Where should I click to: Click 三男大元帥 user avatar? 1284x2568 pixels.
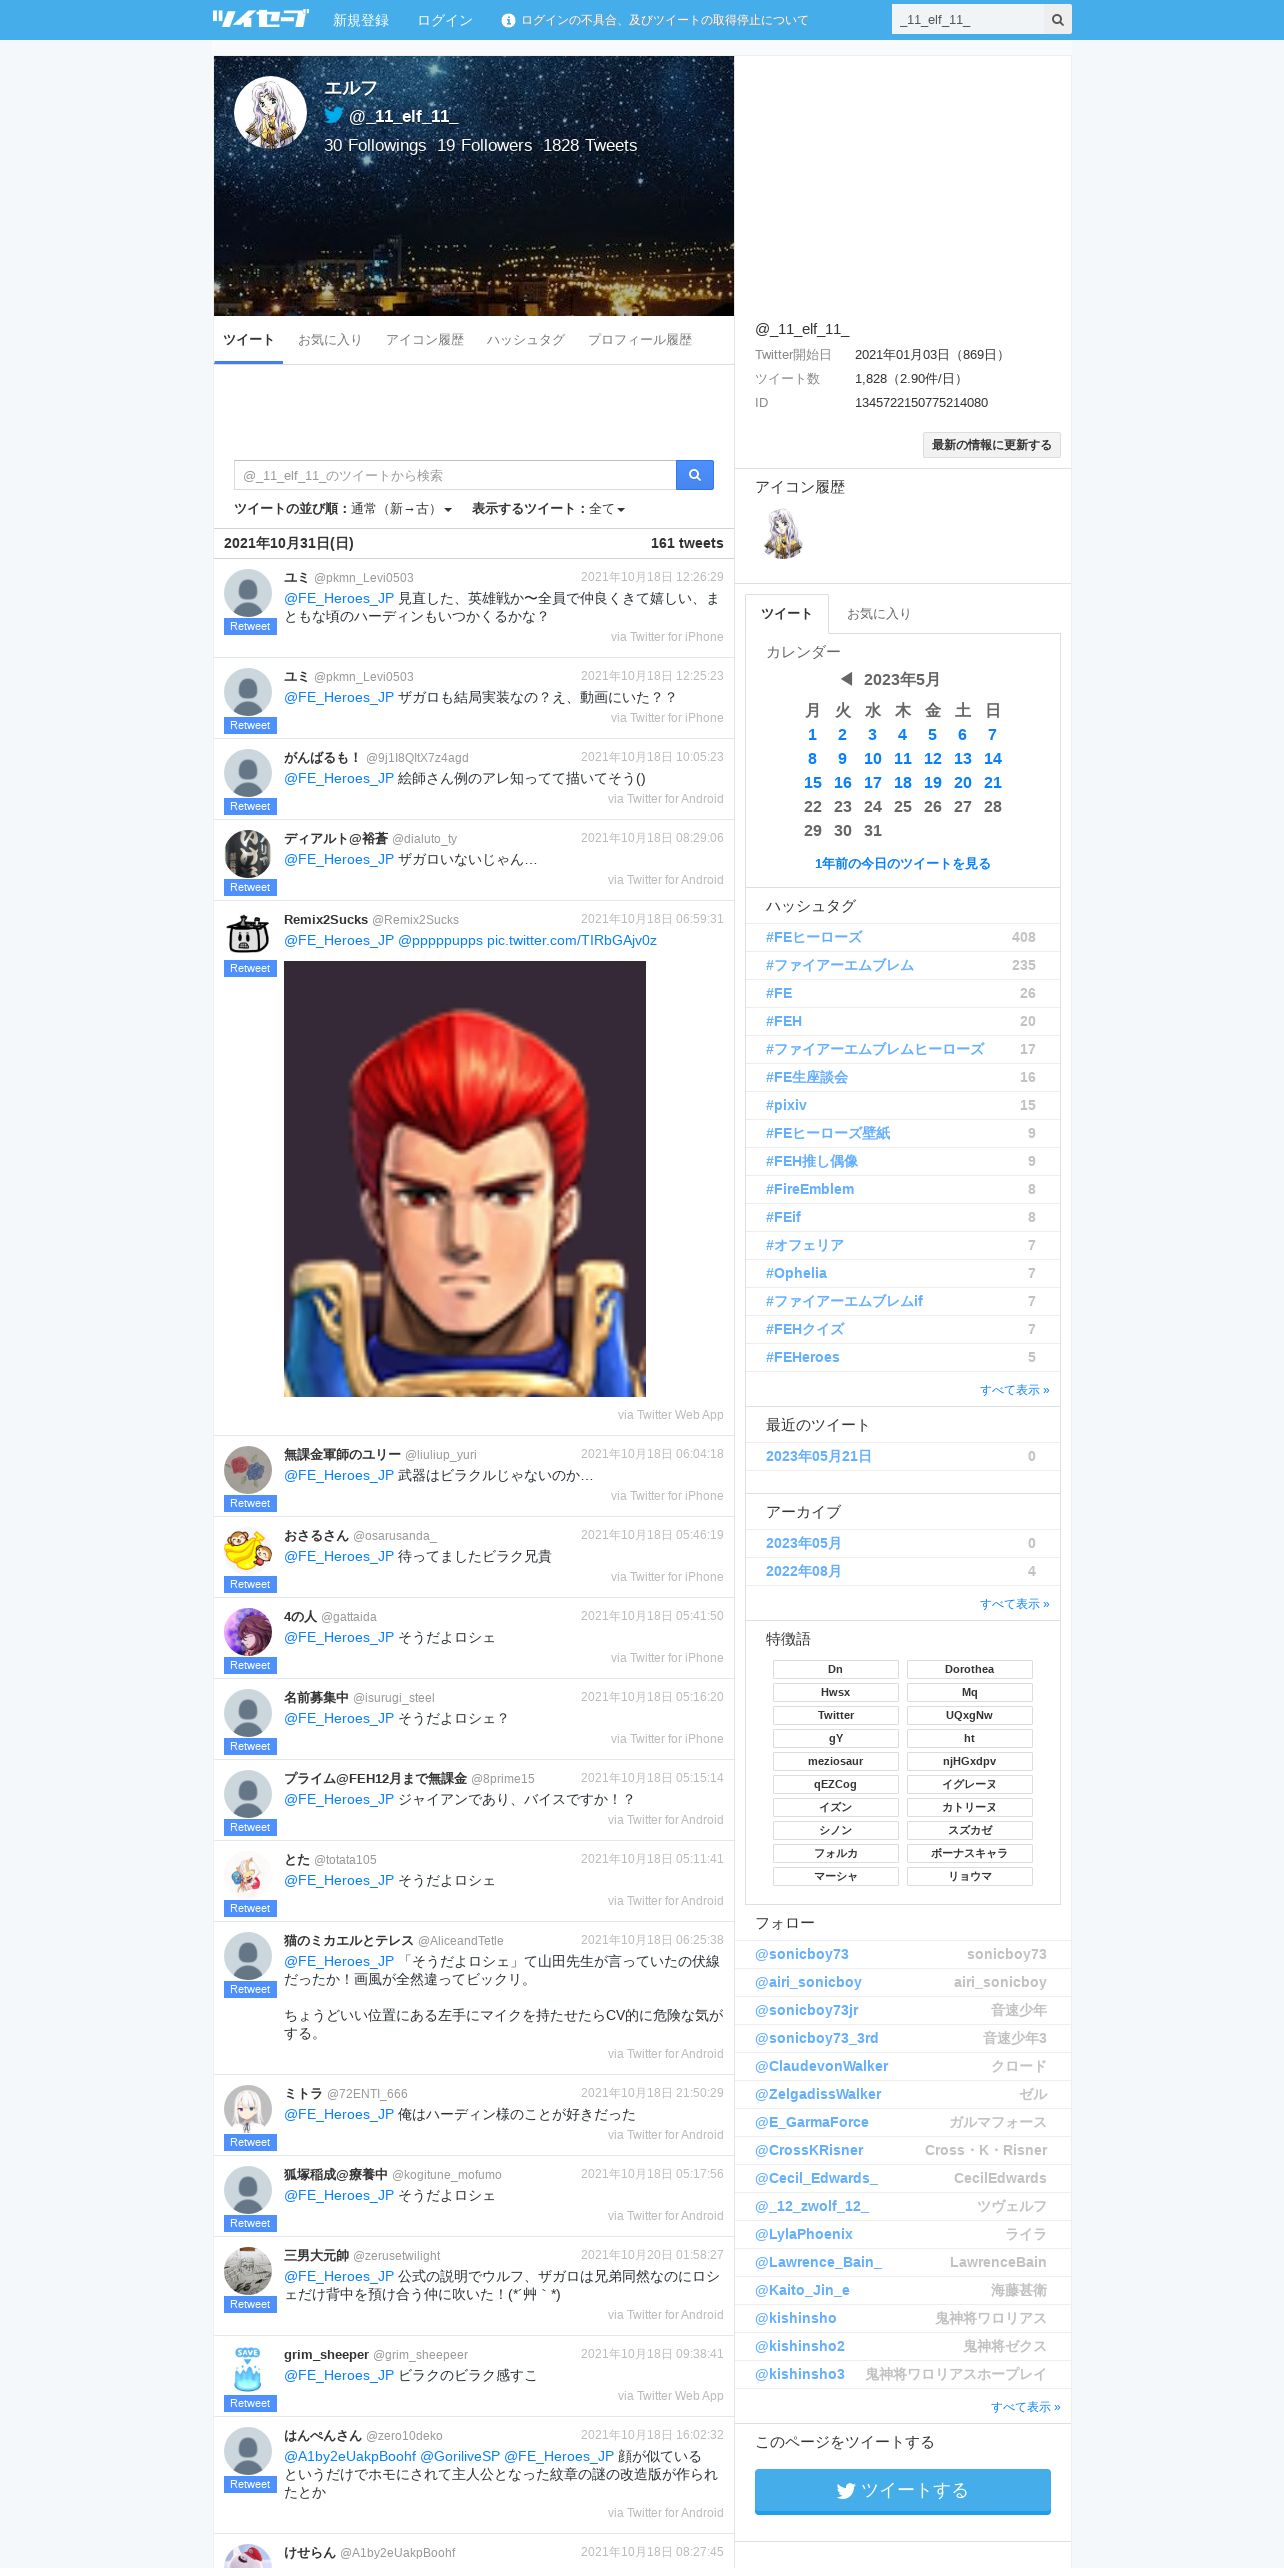click(x=248, y=2271)
